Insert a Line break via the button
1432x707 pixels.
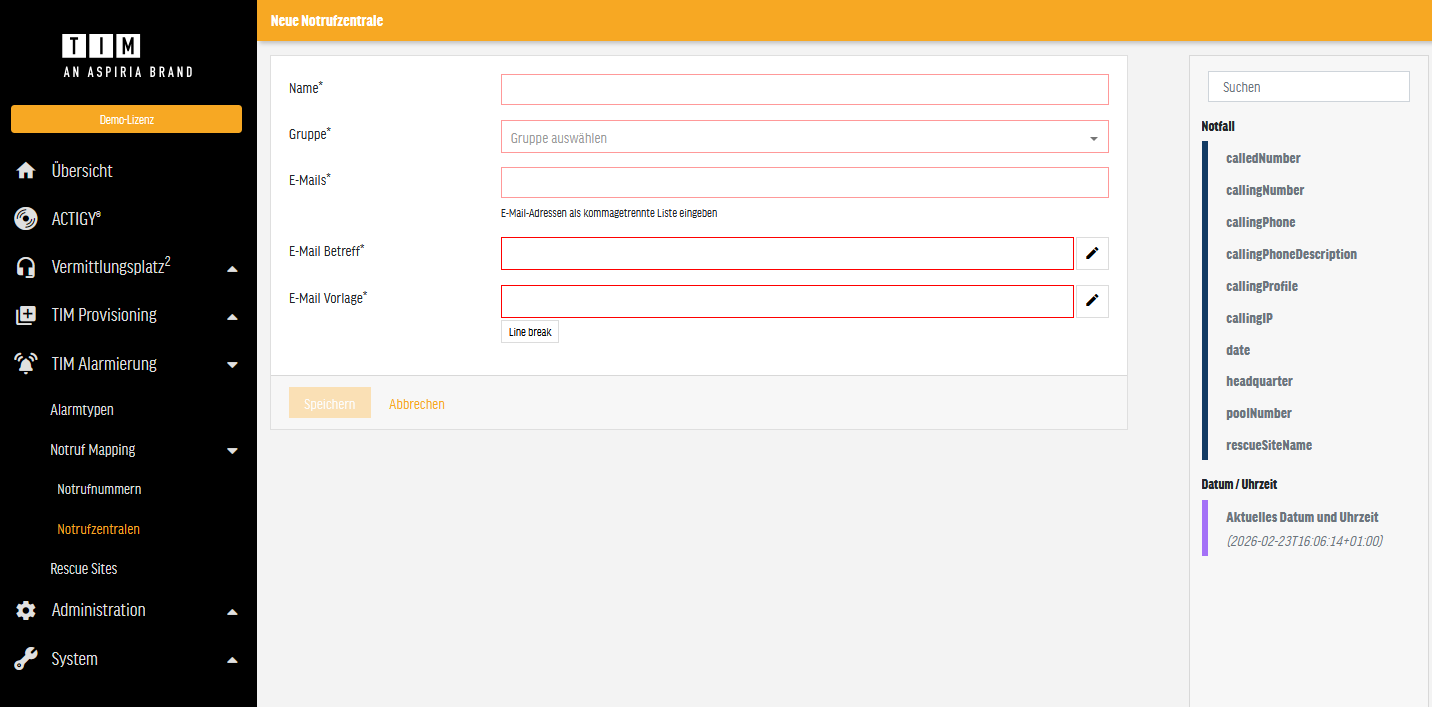pos(530,332)
